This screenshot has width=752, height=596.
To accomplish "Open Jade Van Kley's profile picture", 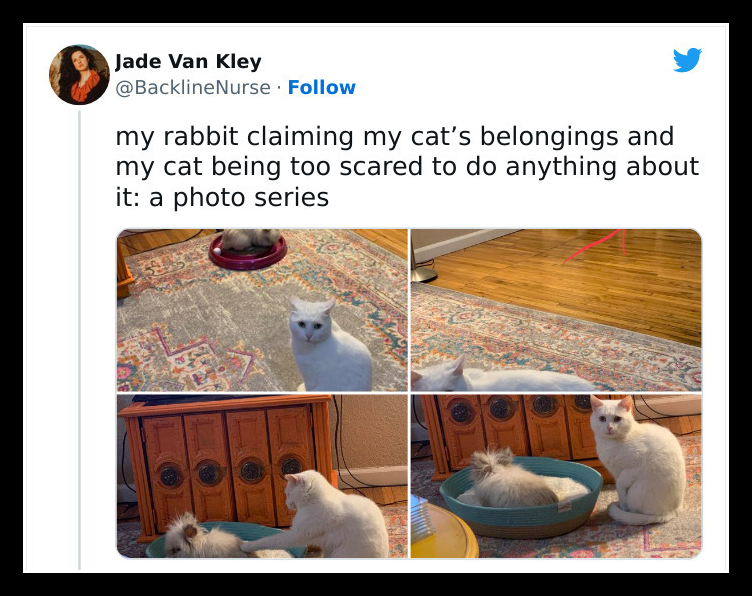I will coord(80,75).
